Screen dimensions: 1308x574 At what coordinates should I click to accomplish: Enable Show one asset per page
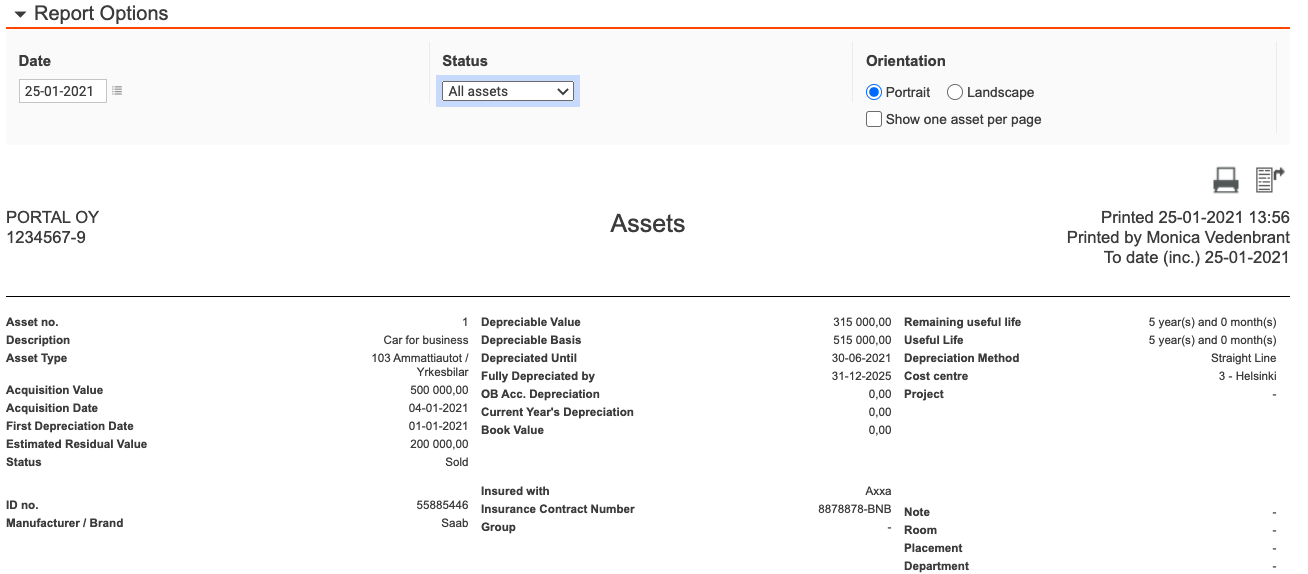[x=874, y=119]
